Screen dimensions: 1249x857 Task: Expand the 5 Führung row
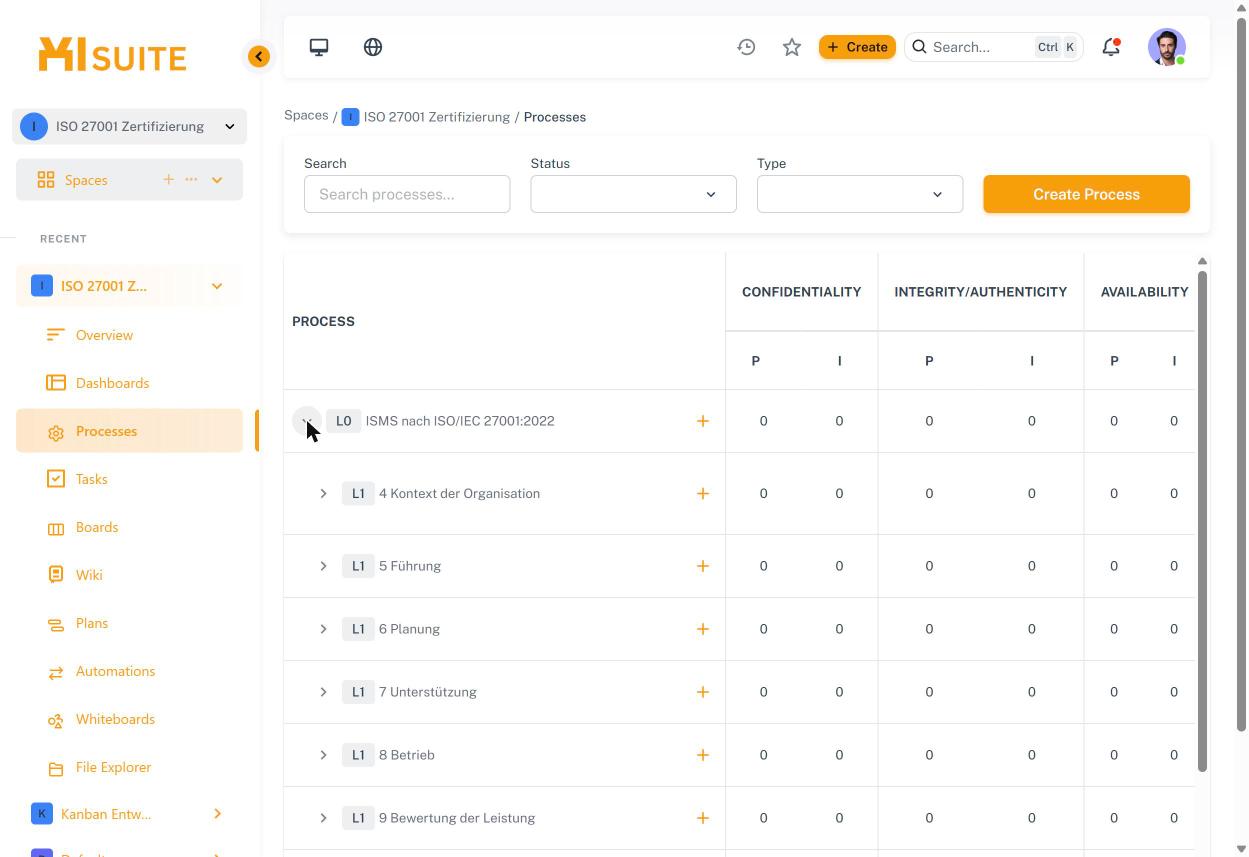pyautogui.click(x=323, y=566)
